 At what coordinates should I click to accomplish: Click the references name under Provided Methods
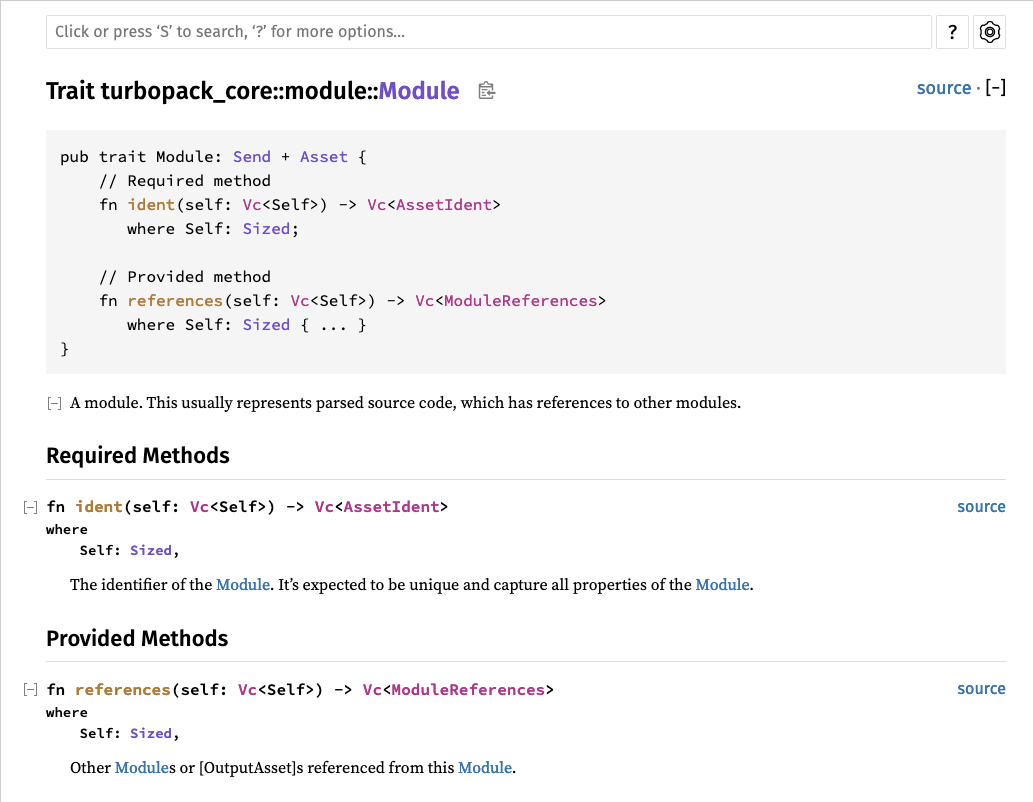point(123,689)
